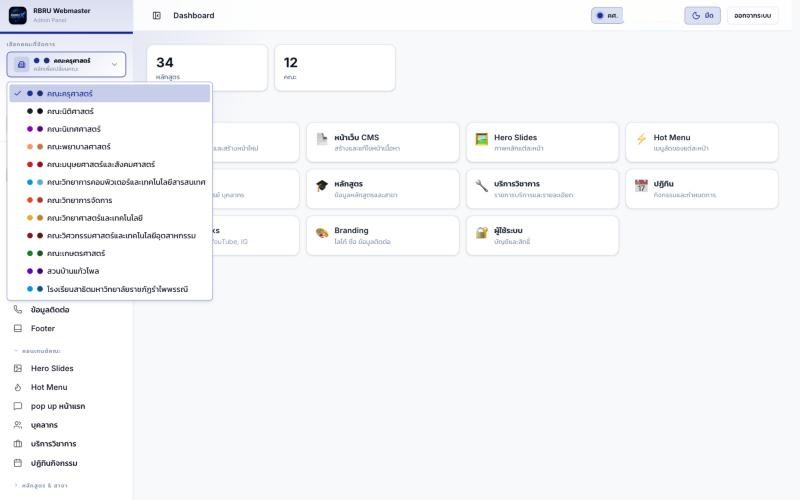Click the wrench academic services icon
This screenshot has width=800, height=500.
click(x=482, y=186)
